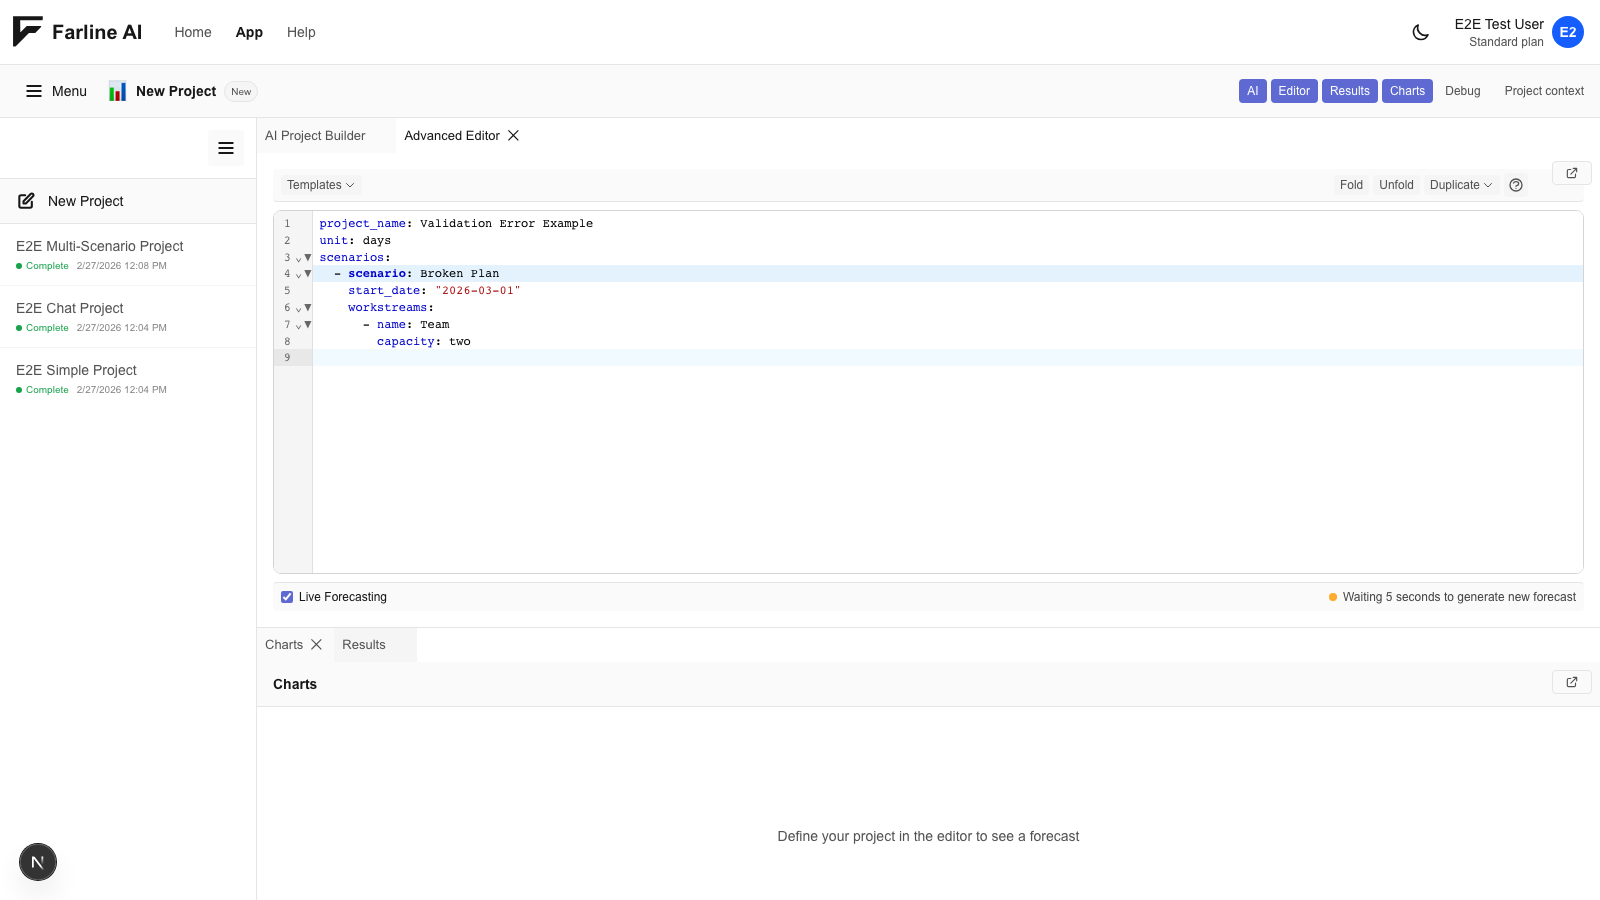
Task: Collapse the scenarios block fold triangle
Action: [x=307, y=257]
